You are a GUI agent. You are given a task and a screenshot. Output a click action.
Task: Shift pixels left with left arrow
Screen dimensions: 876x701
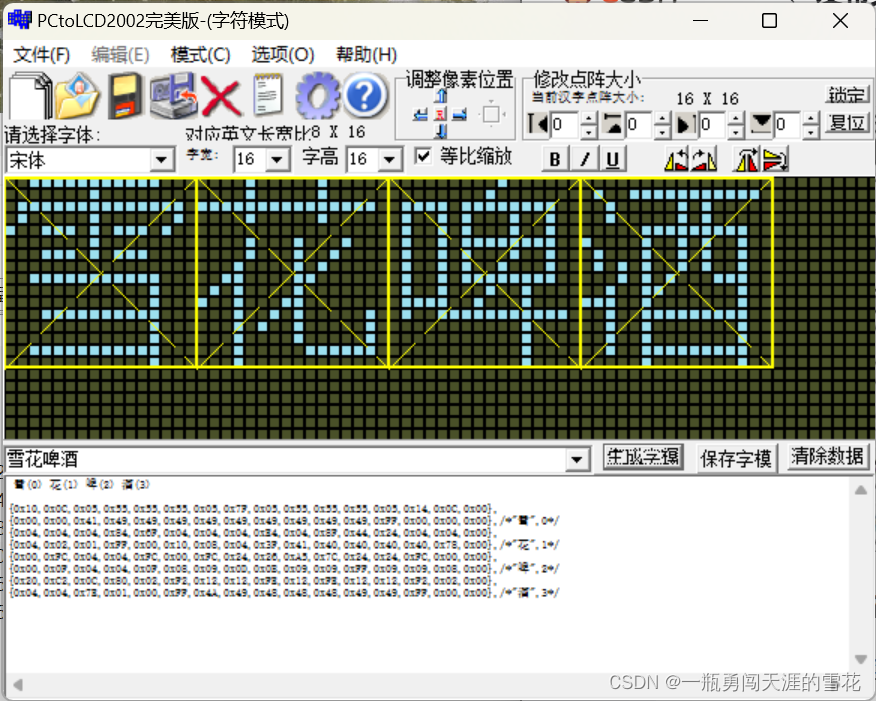coord(421,115)
